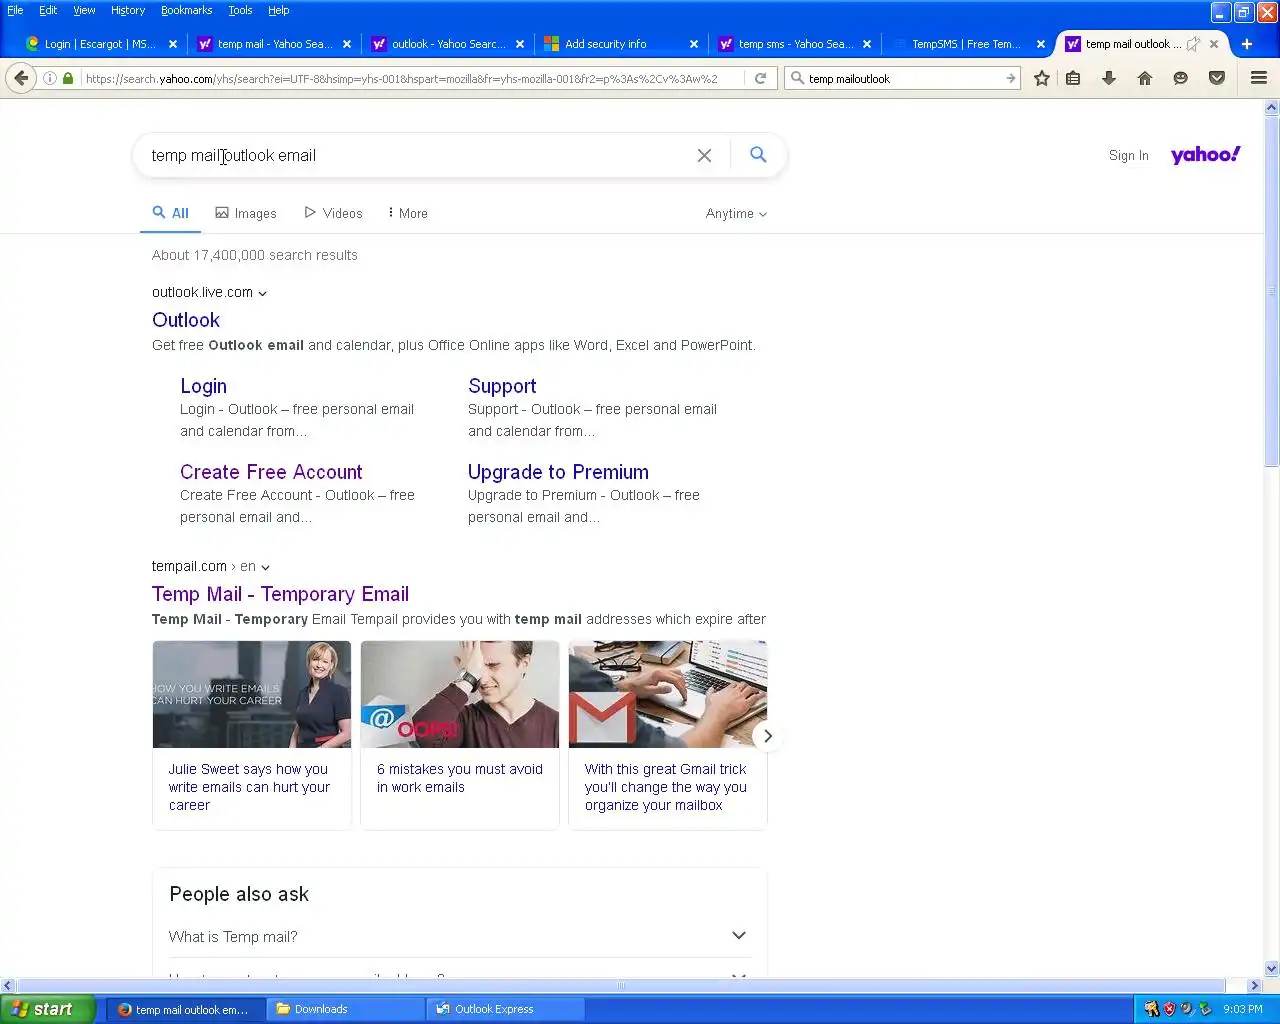This screenshot has width=1280, height=1024.
Task: Click the browser URL address bar
Action: (x=412, y=78)
